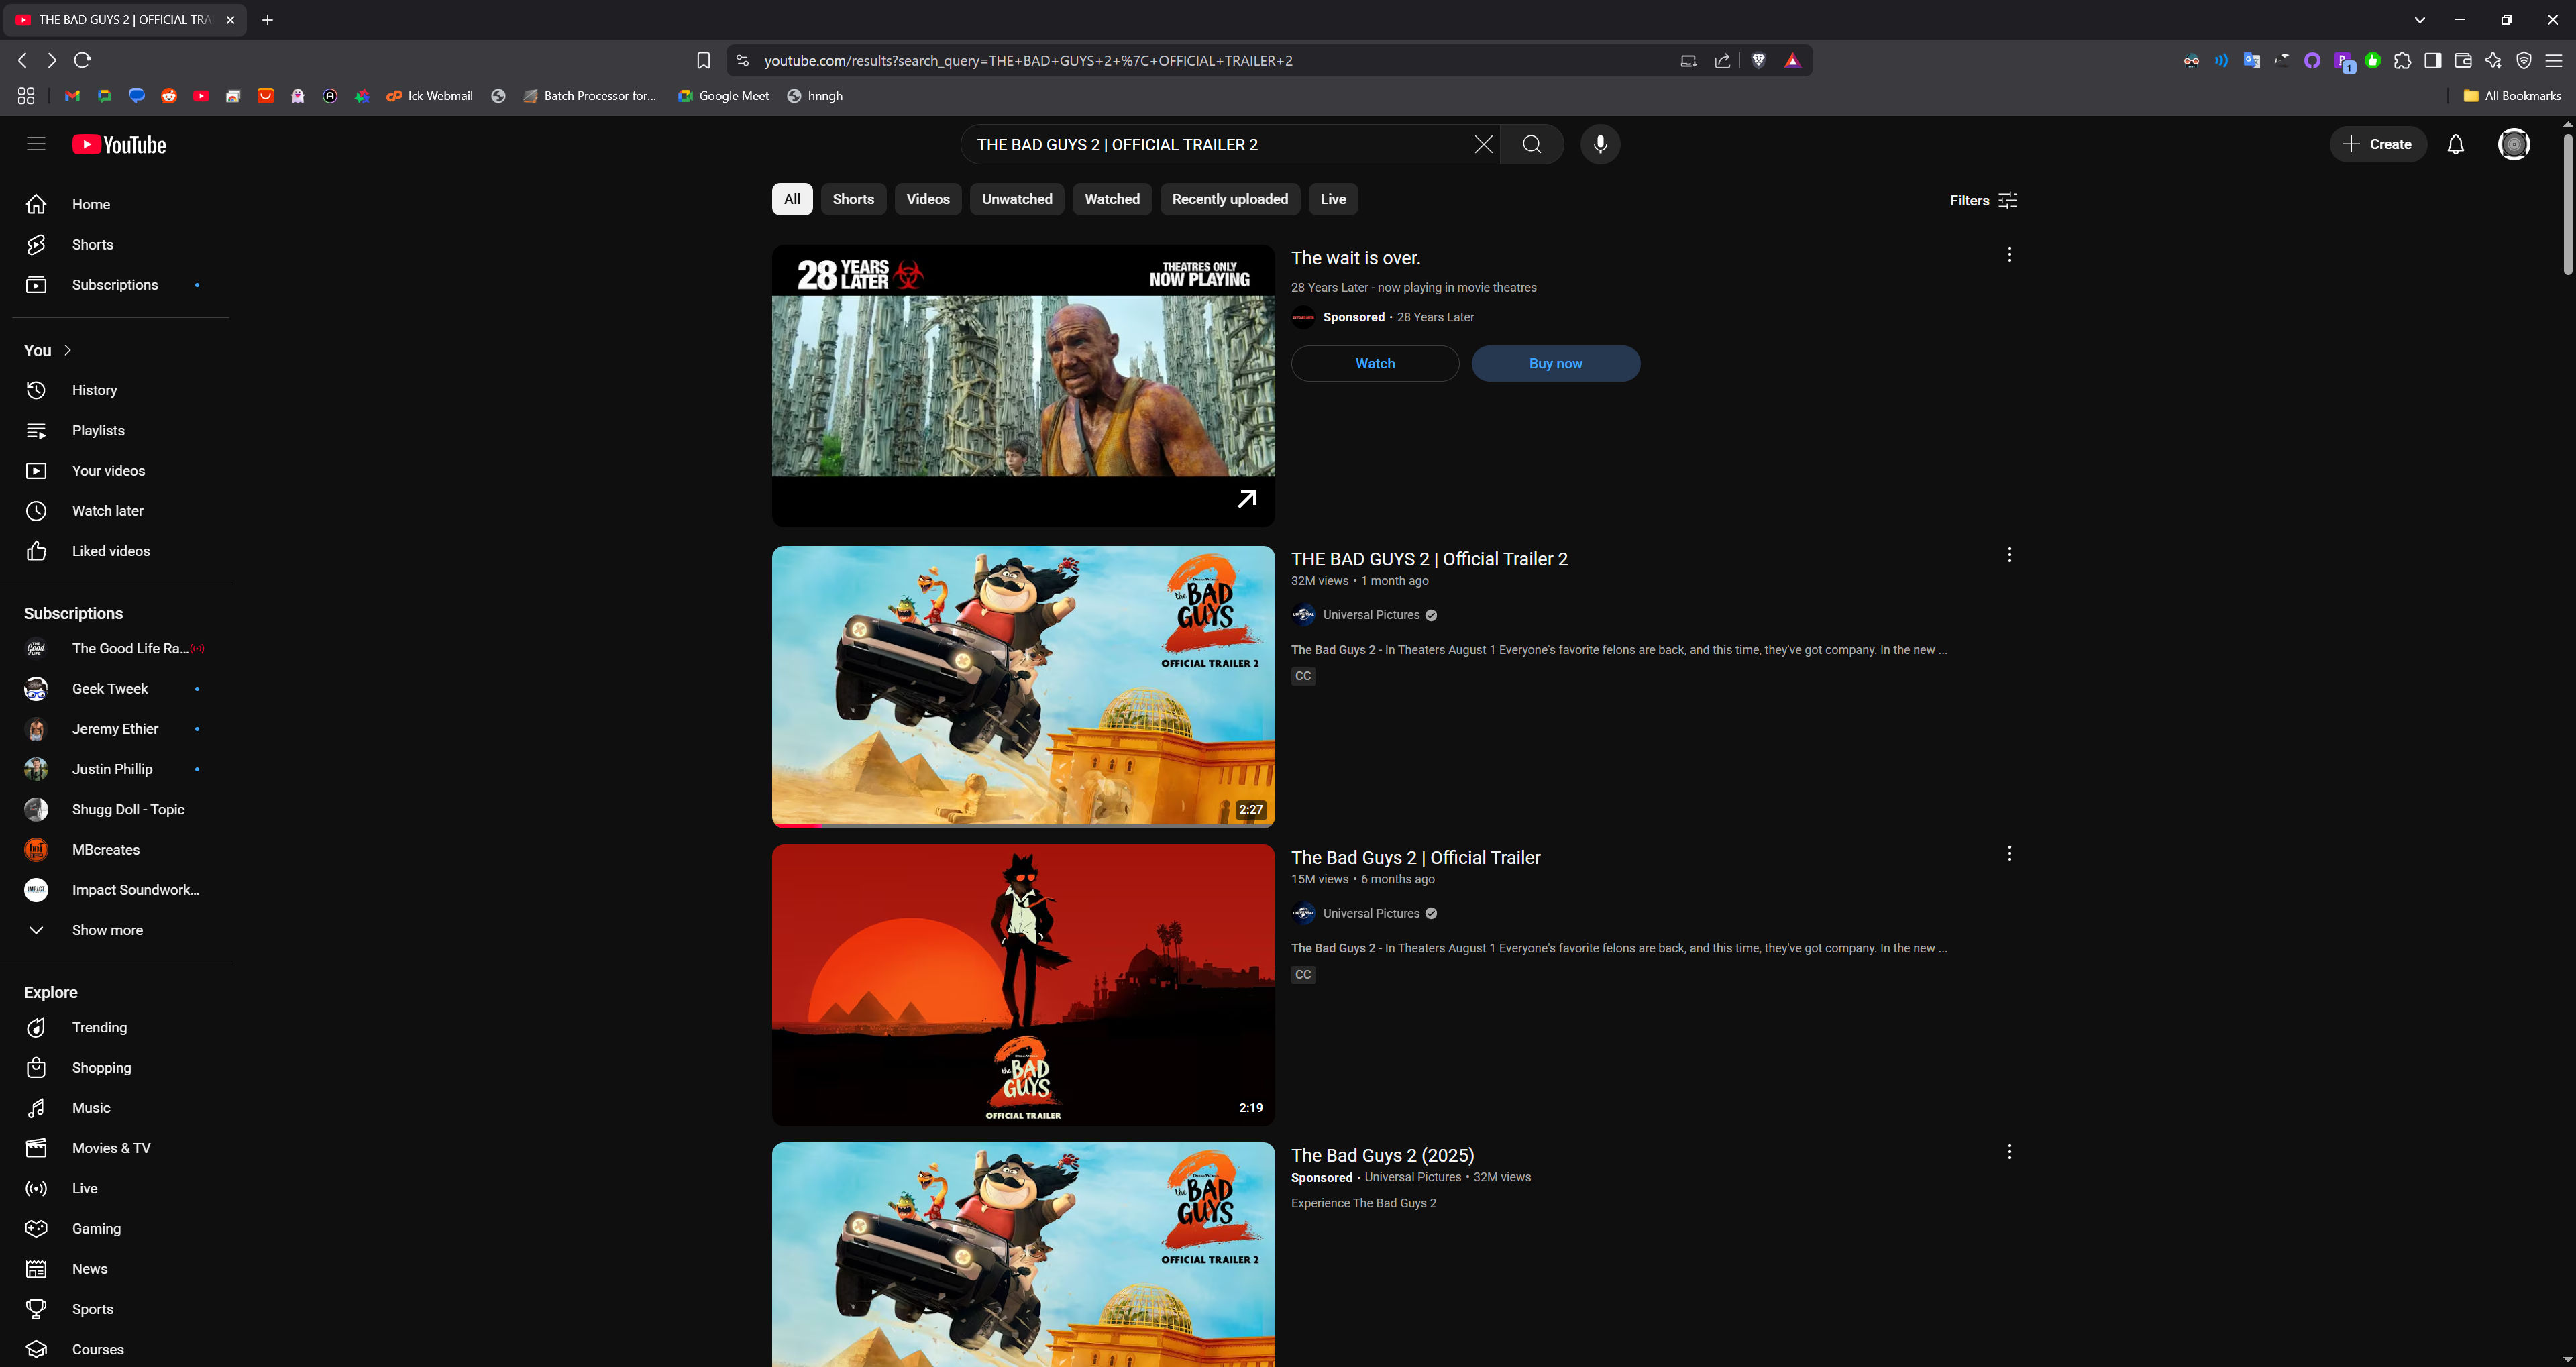The height and width of the screenshot is (1367, 2576).
Task: Open the YouTube hamburger guide menu
Action: click(36, 144)
